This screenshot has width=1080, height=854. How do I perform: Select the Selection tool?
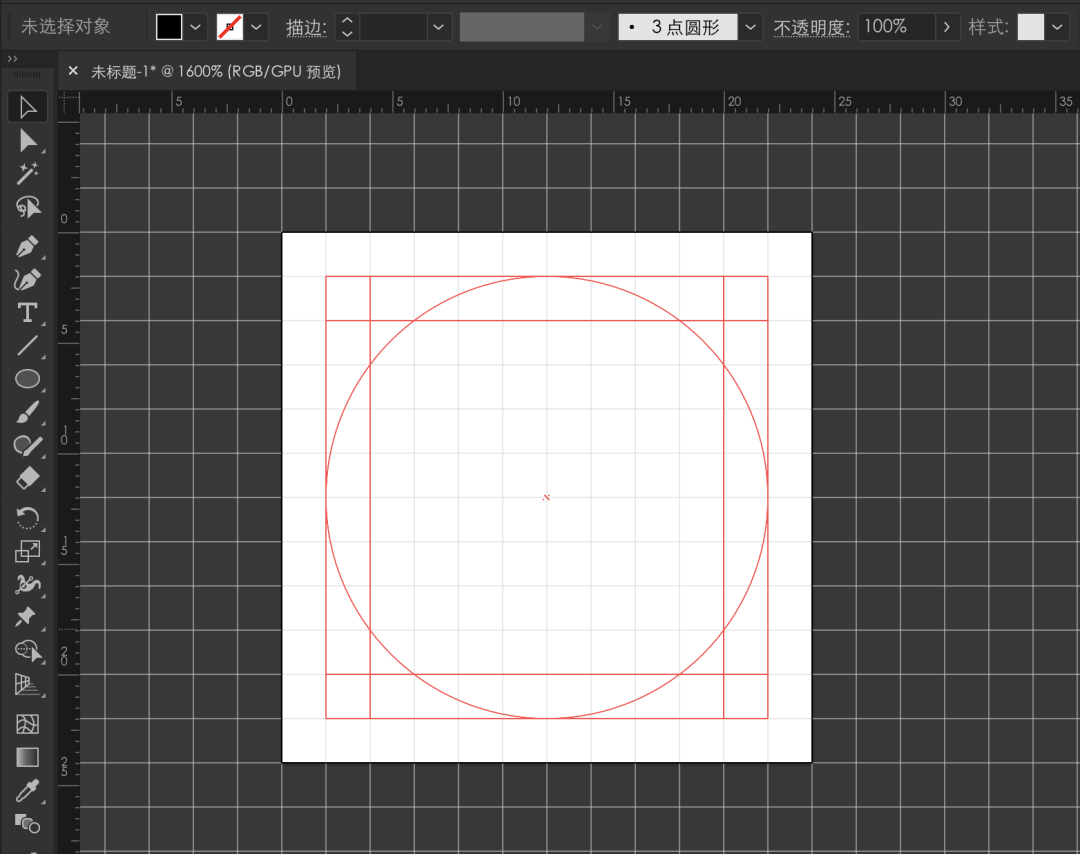pyautogui.click(x=28, y=107)
